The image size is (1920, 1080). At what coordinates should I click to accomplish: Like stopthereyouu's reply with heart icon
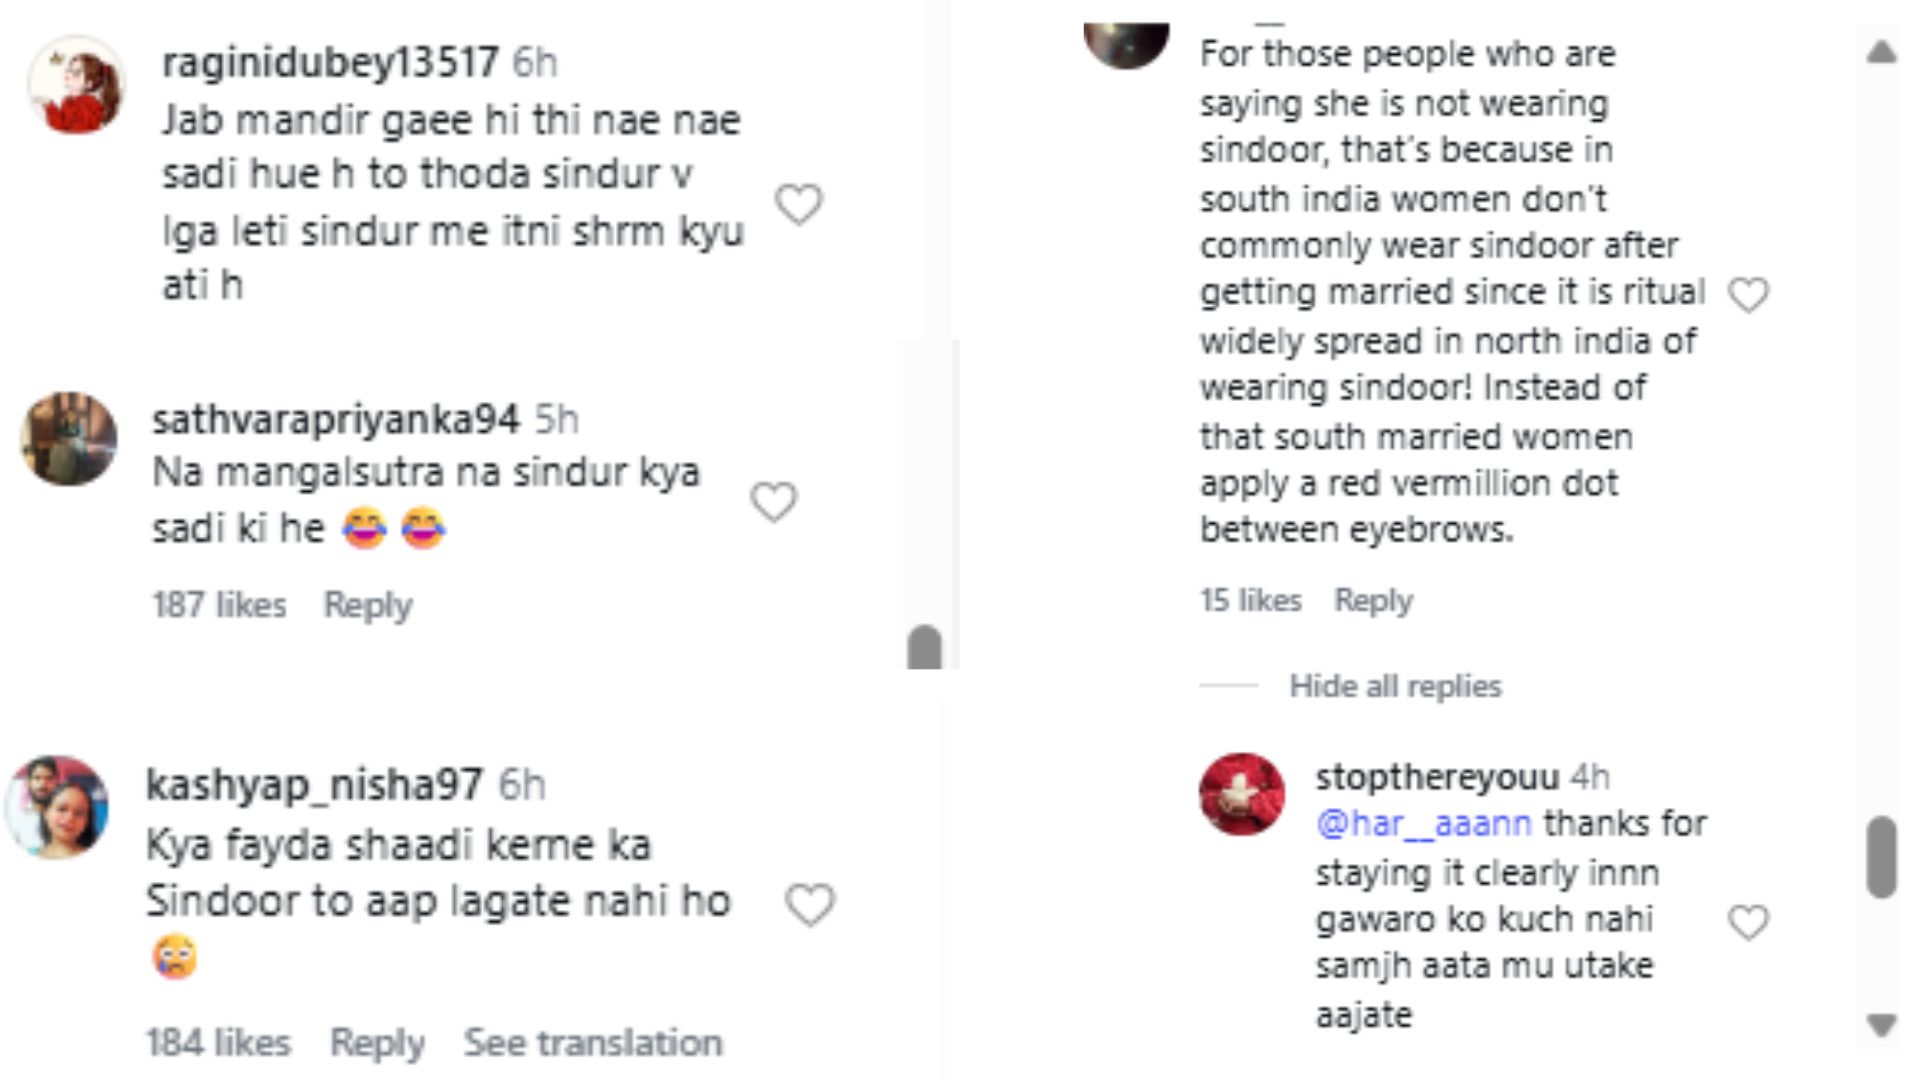[1748, 922]
